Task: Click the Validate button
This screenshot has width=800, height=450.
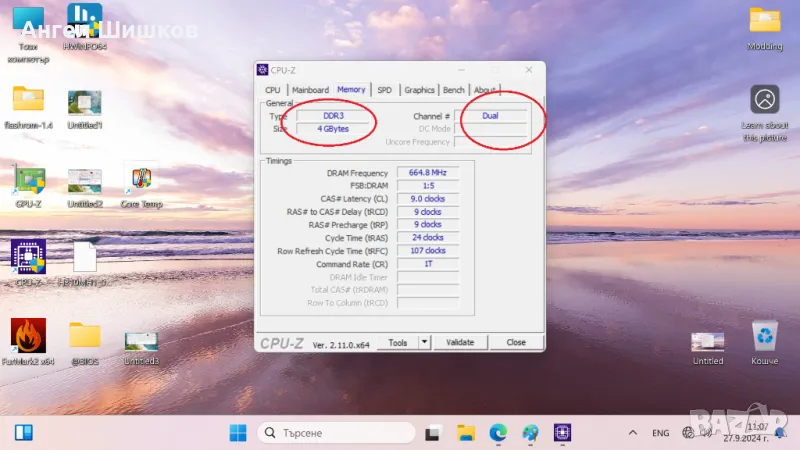Action: coord(460,342)
